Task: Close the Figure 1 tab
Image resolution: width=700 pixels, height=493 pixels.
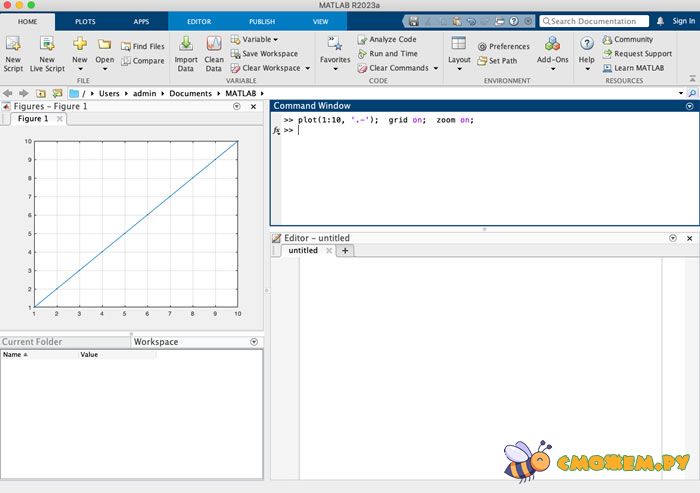Action: [x=59, y=119]
